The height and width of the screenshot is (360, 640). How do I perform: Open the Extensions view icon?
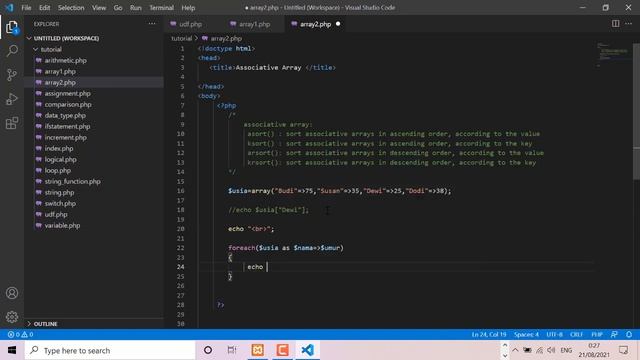point(12,123)
